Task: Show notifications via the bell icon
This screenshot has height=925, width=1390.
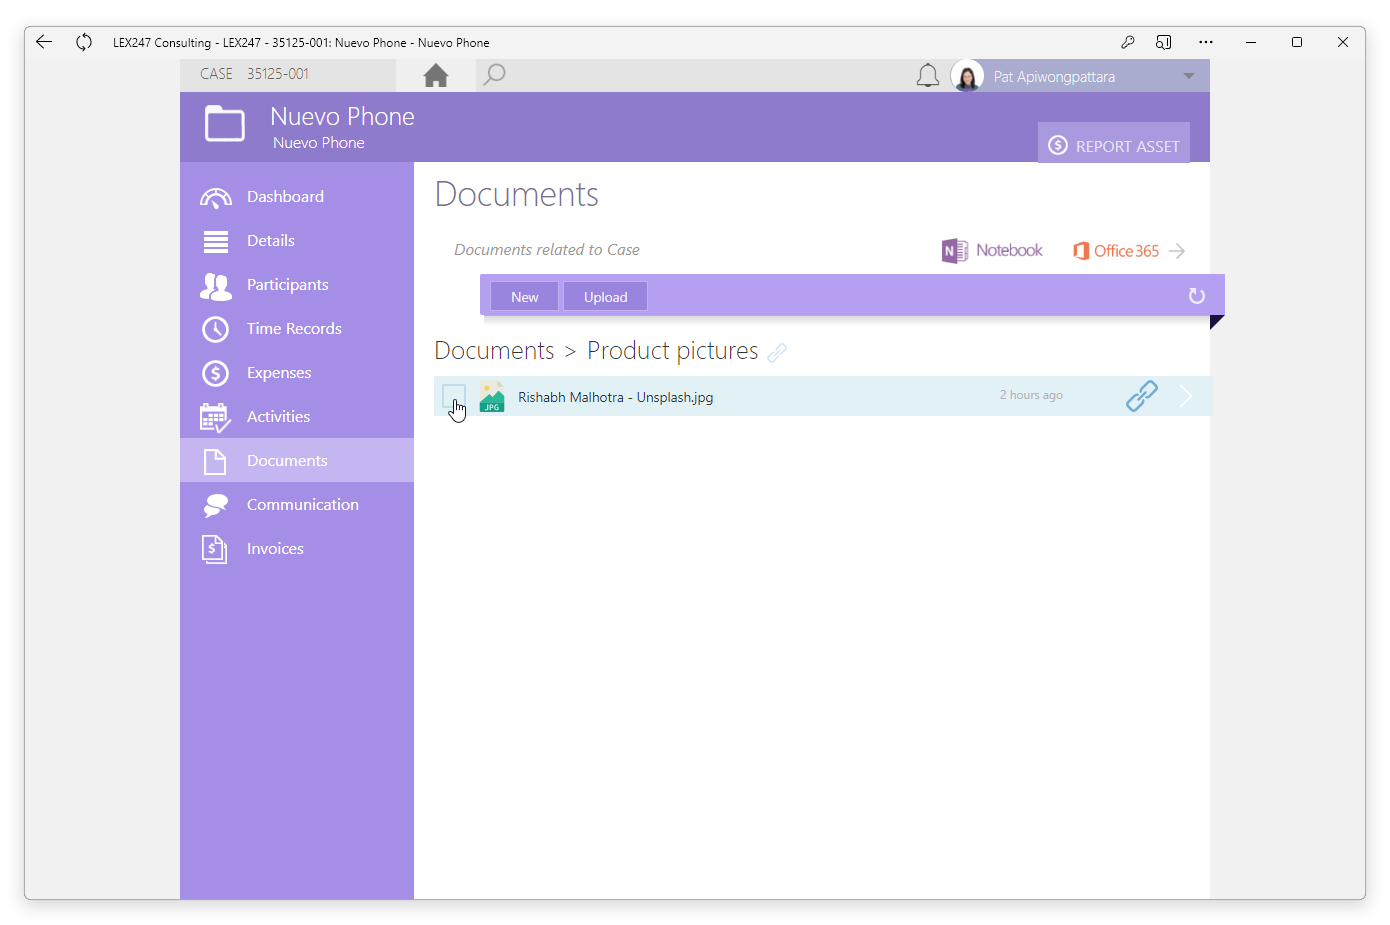Action: [928, 76]
